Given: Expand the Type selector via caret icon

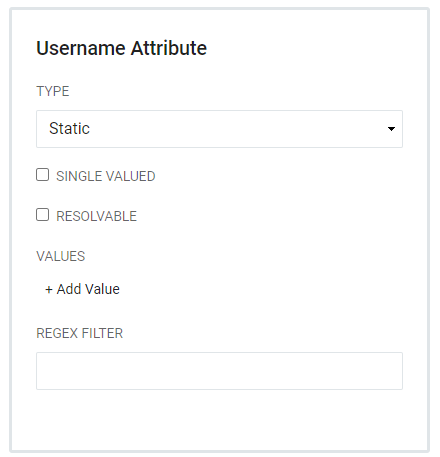Looking at the screenshot, I should [391, 129].
